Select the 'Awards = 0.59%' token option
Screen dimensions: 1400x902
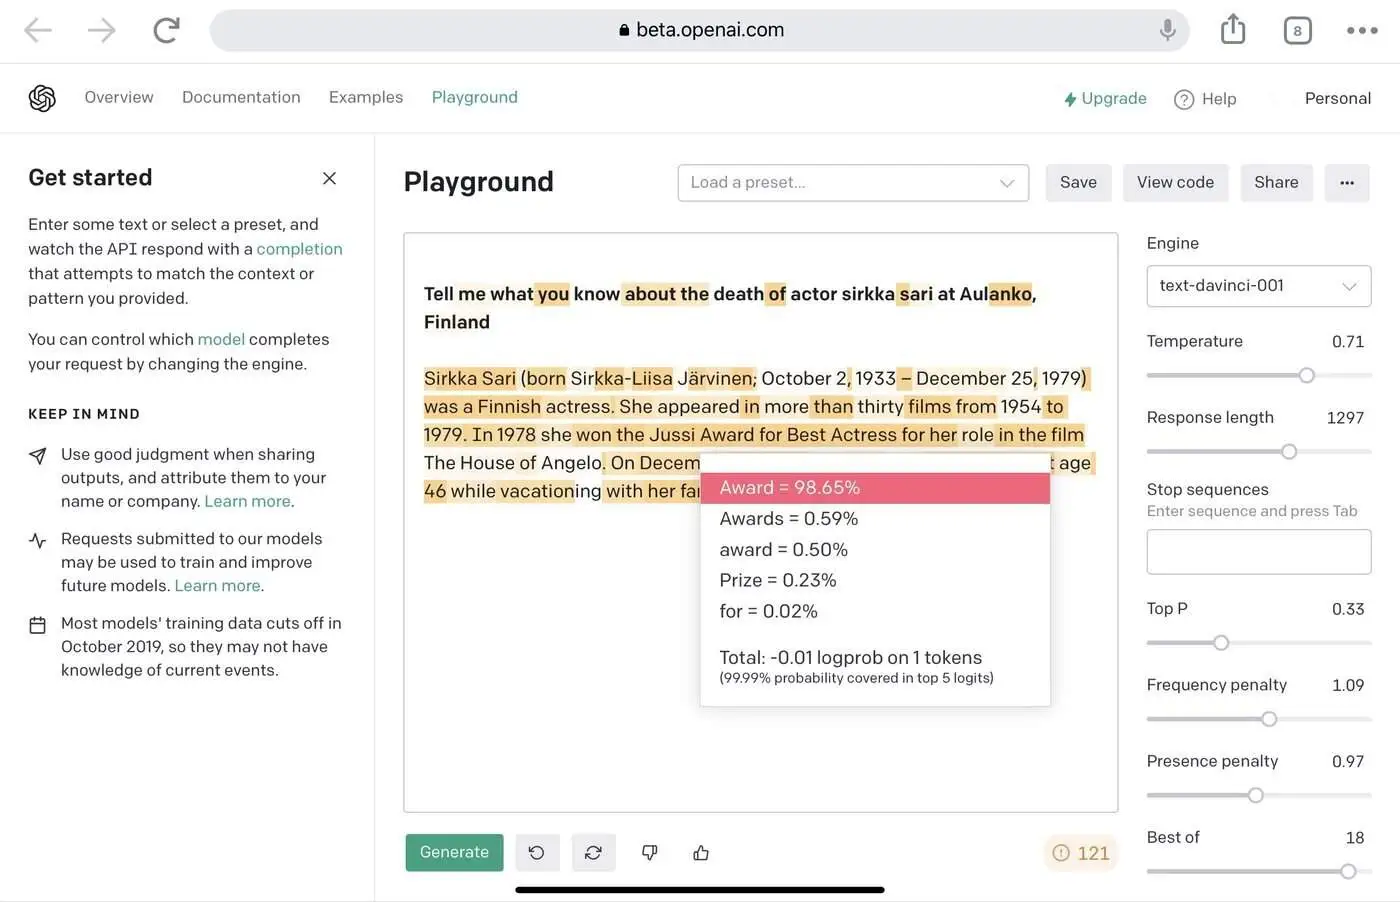click(x=875, y=519)
